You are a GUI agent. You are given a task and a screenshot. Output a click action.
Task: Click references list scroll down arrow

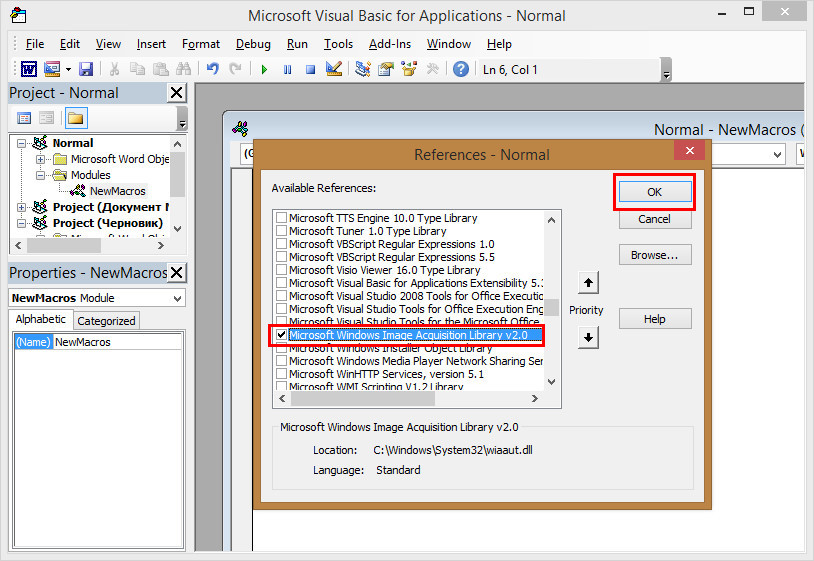pyautogui.click(x=552, y=382)
